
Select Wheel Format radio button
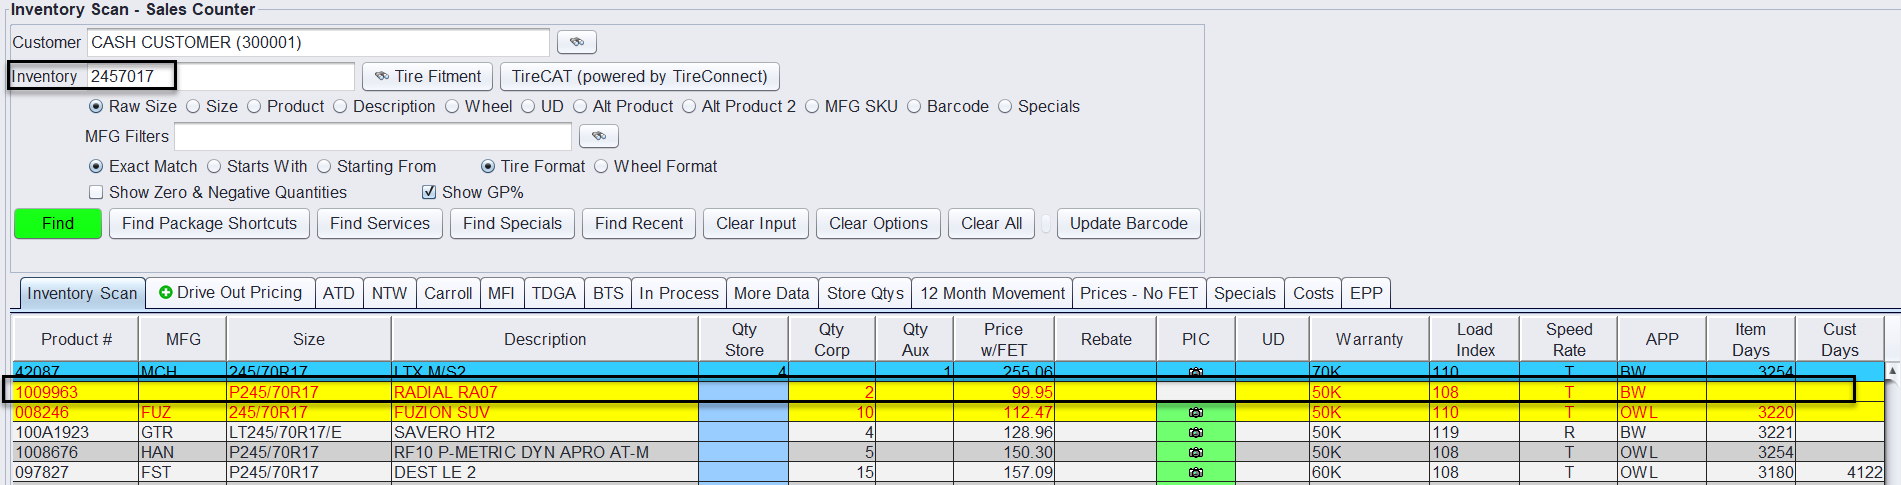point(601,166)
